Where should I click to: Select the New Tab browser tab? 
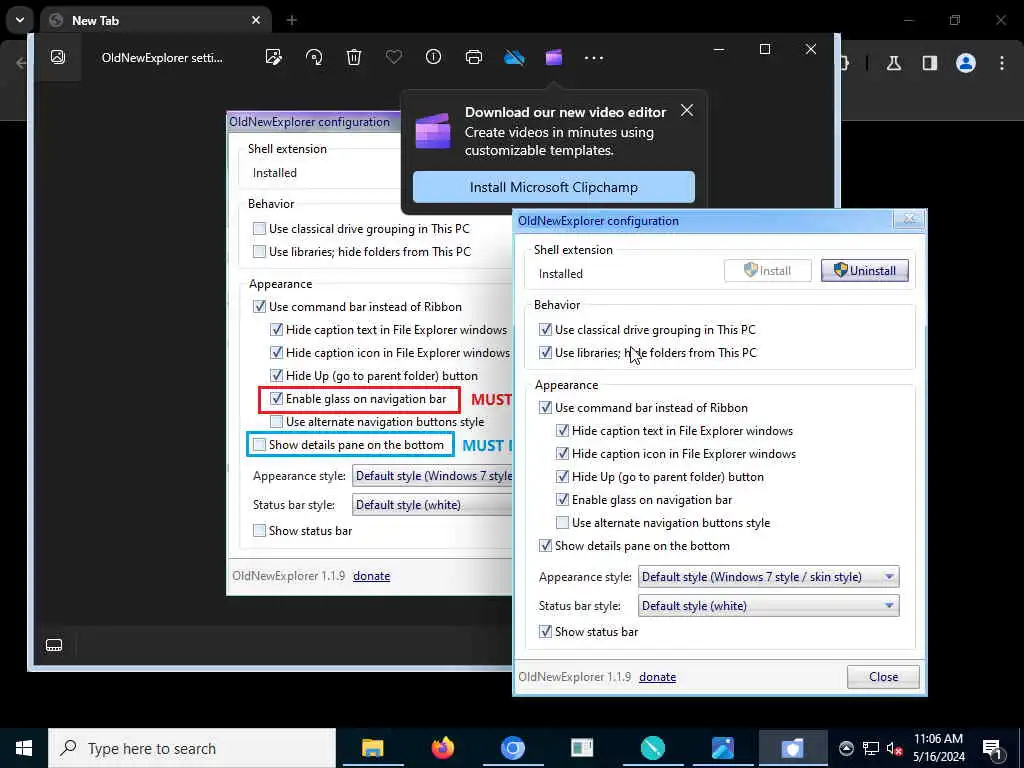coord(157,20)
